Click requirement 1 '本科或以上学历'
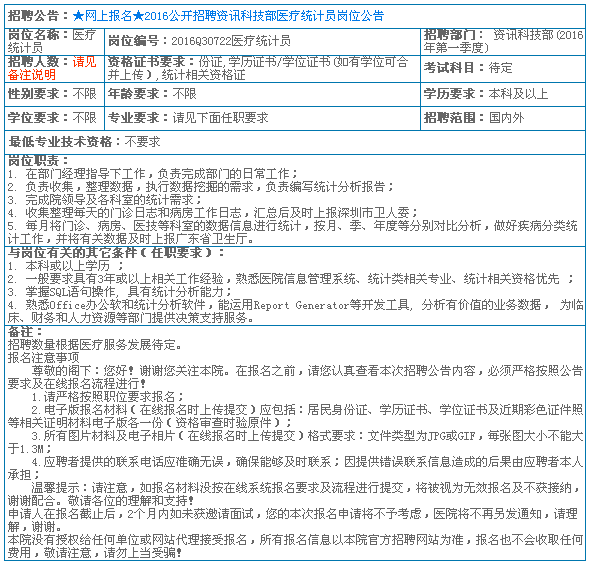The width and height of the screenshot is (594, 565). click(66, 266)
